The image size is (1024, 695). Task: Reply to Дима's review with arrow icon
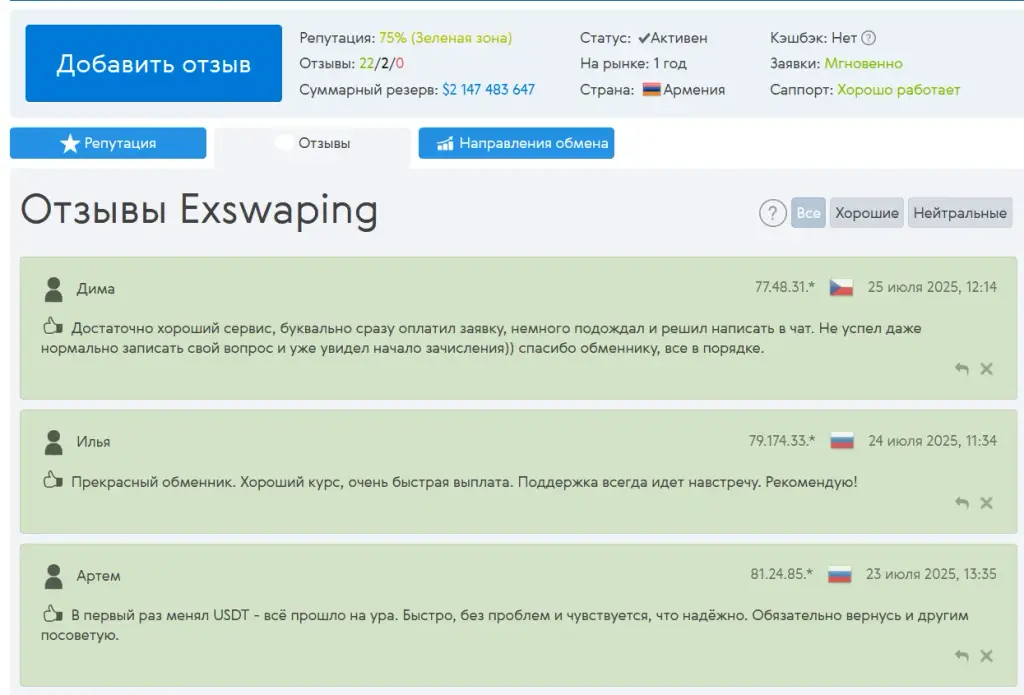[962, 369]
